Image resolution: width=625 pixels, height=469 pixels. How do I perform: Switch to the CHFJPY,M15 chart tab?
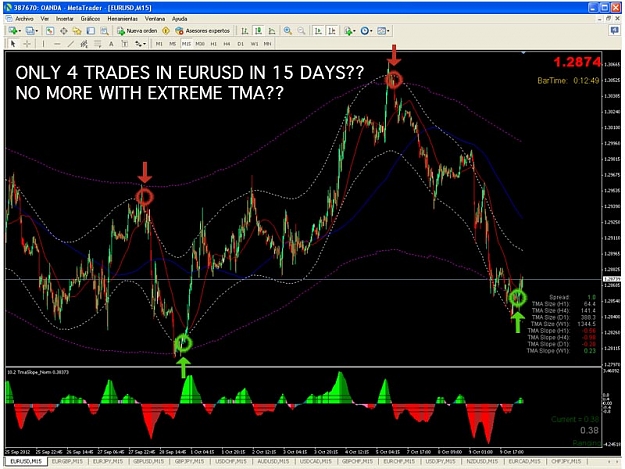click(x=566, y=461)
